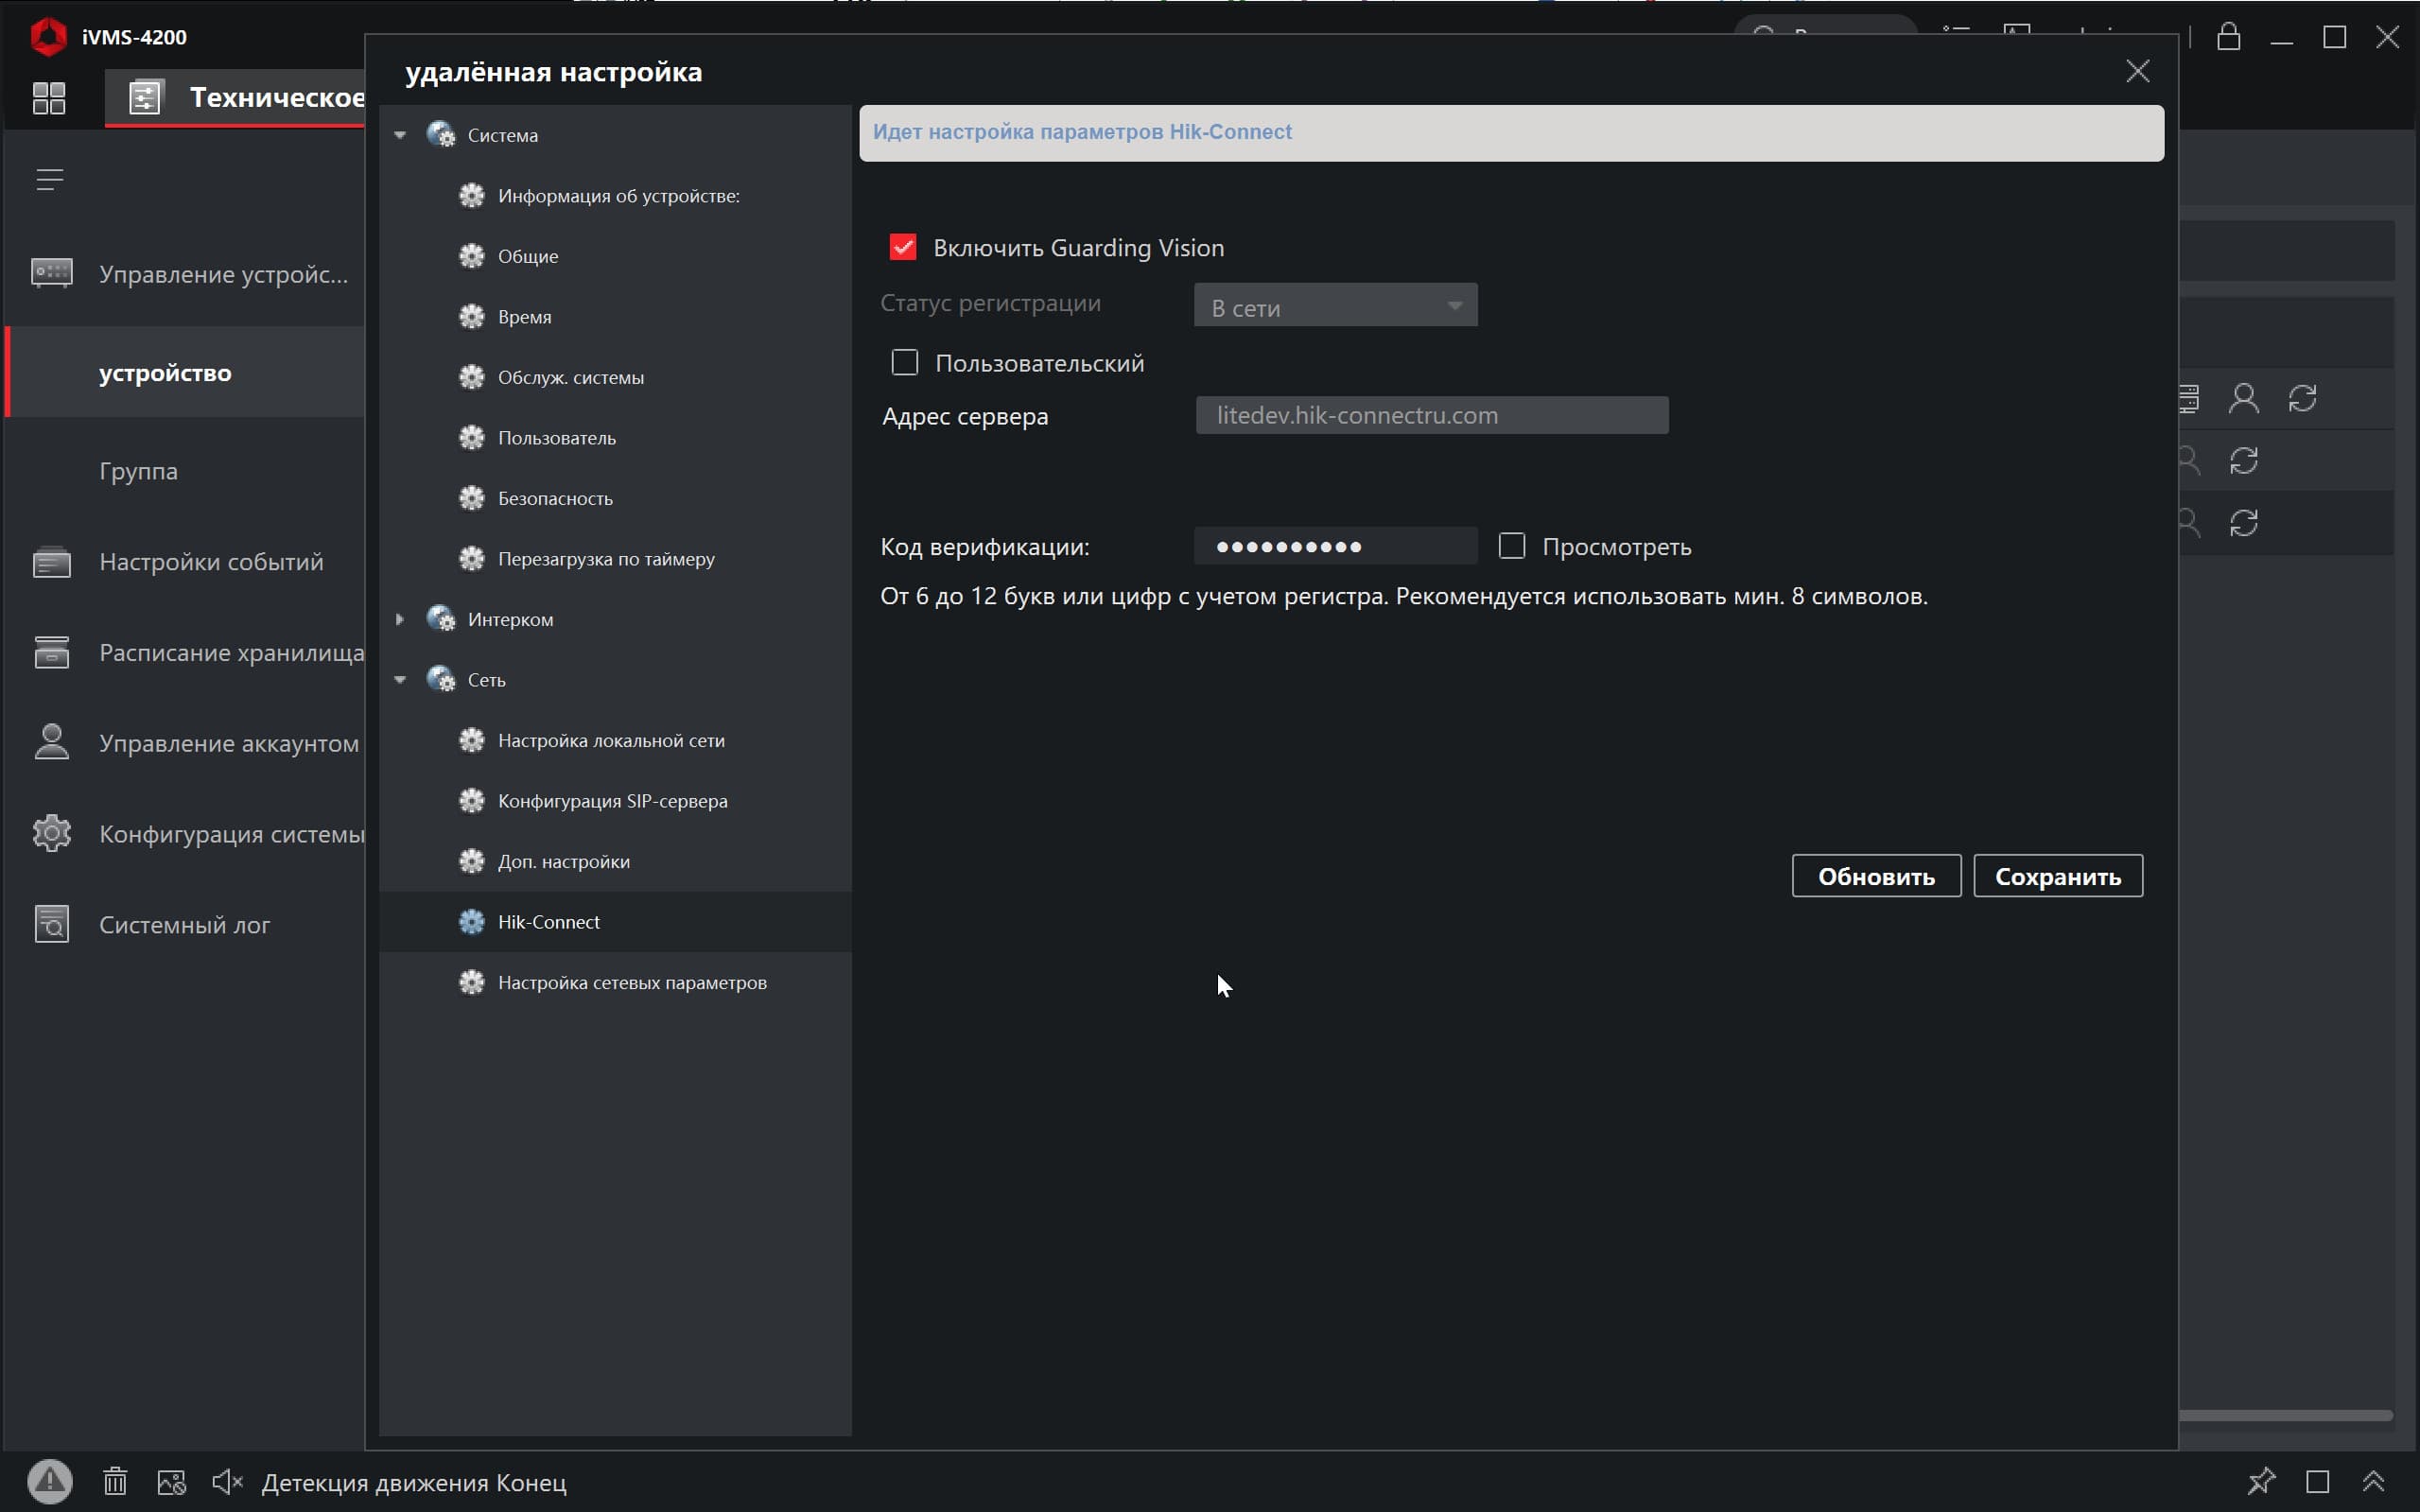Open the module grid menu icon
Image resolution: width=2420 pixels, height=1512 pixels.
coord(48,98)
